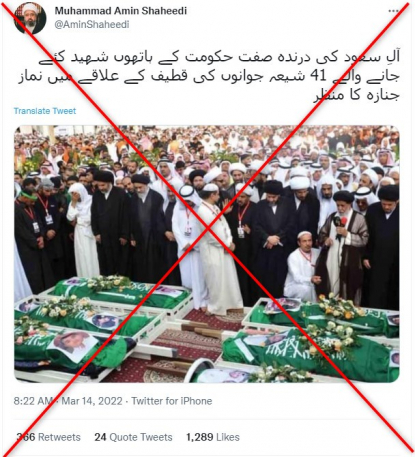The image size is (415, 457).
Task: Click the kneeling man in white
Action: 301,267
